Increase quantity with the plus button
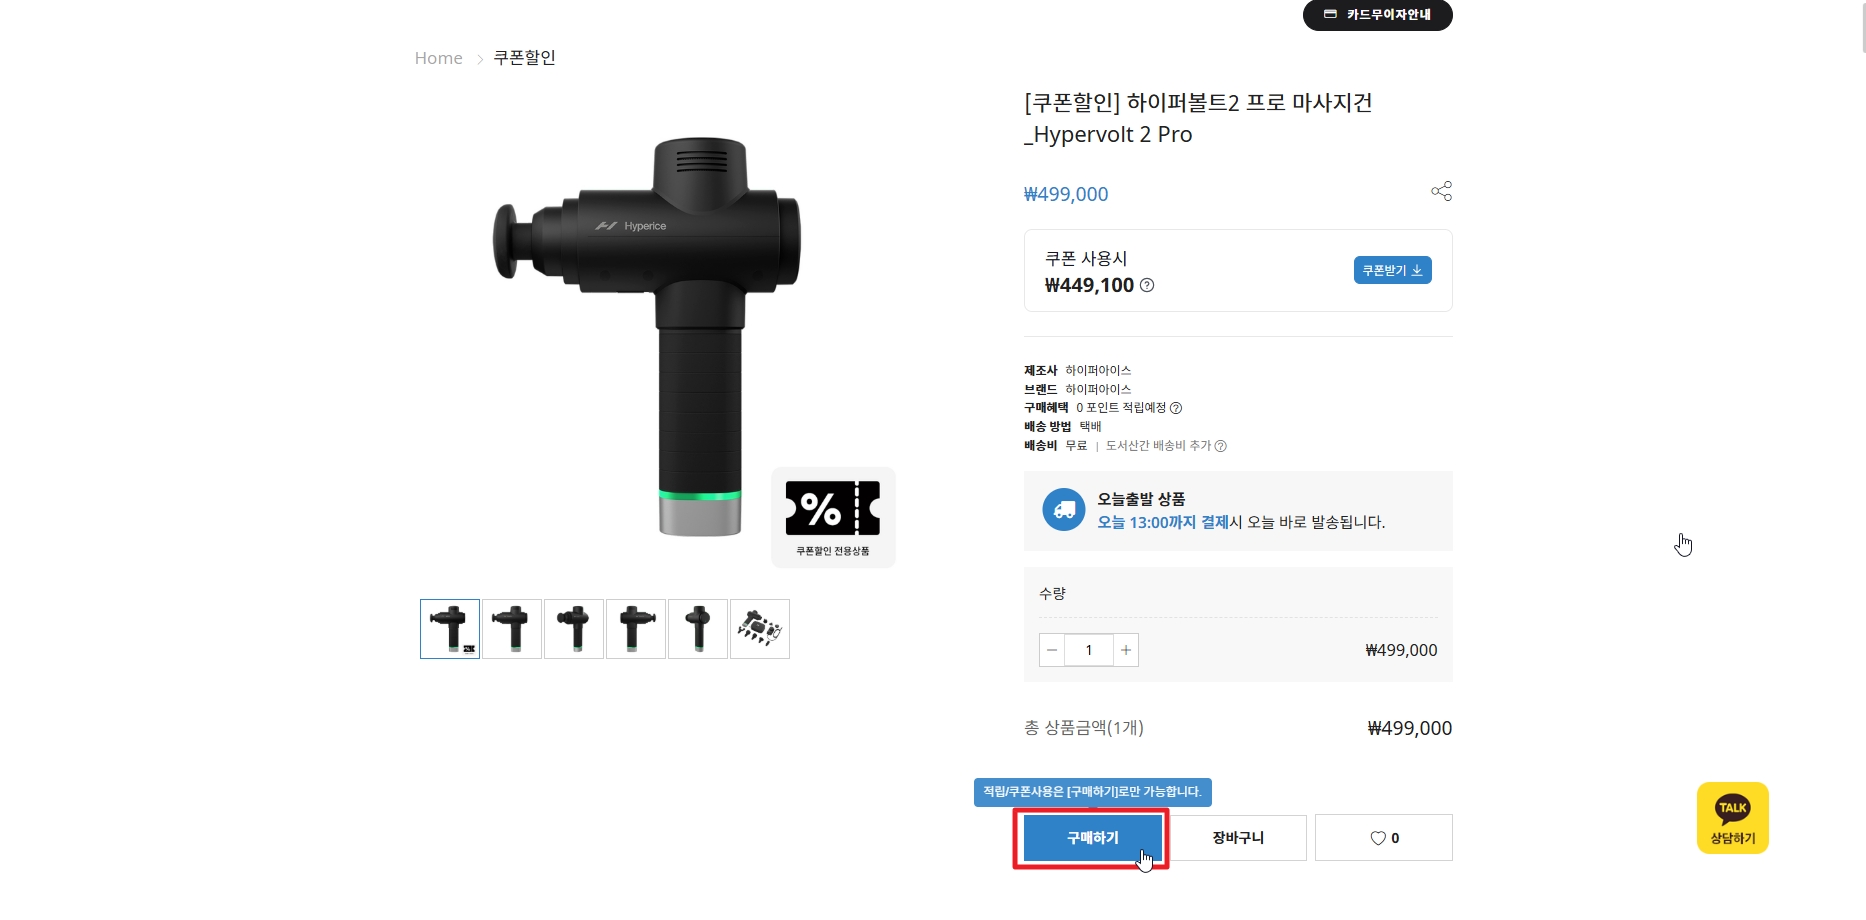 [x=1126, y=650]
